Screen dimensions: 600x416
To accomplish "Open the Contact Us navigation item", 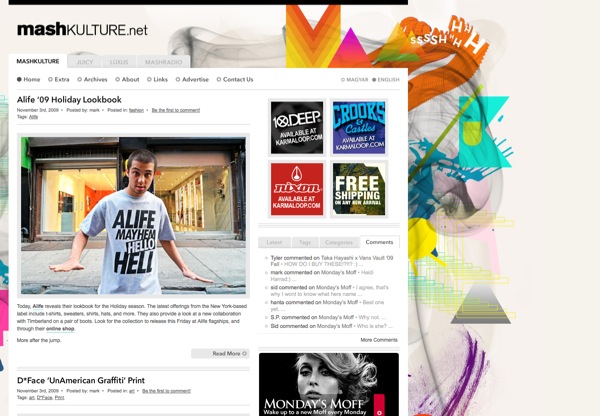I will pos(235,79).
